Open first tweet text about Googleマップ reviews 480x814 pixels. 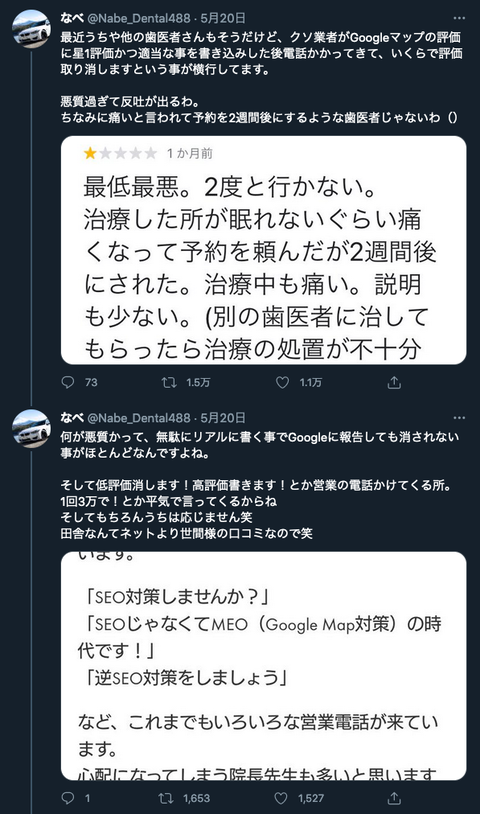pyautogui.click(x=261, y=77)
